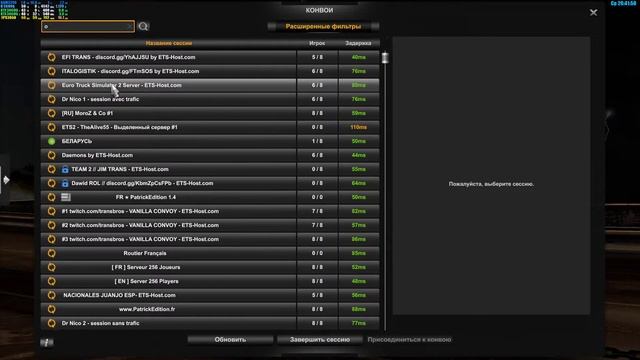Click the Обновить refresh button
The width and height of the screenshot is (640, 360).
click(230, 340)
